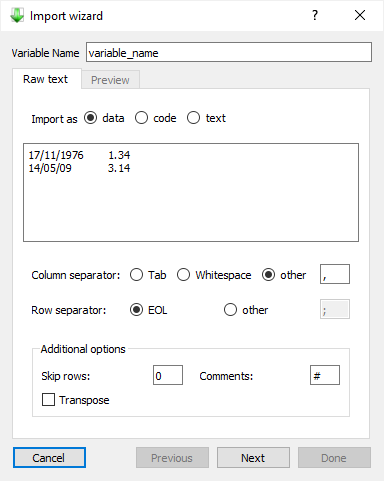Click the Next button
The height and width of the screenshot is (481, 384).
coord(253,458)
